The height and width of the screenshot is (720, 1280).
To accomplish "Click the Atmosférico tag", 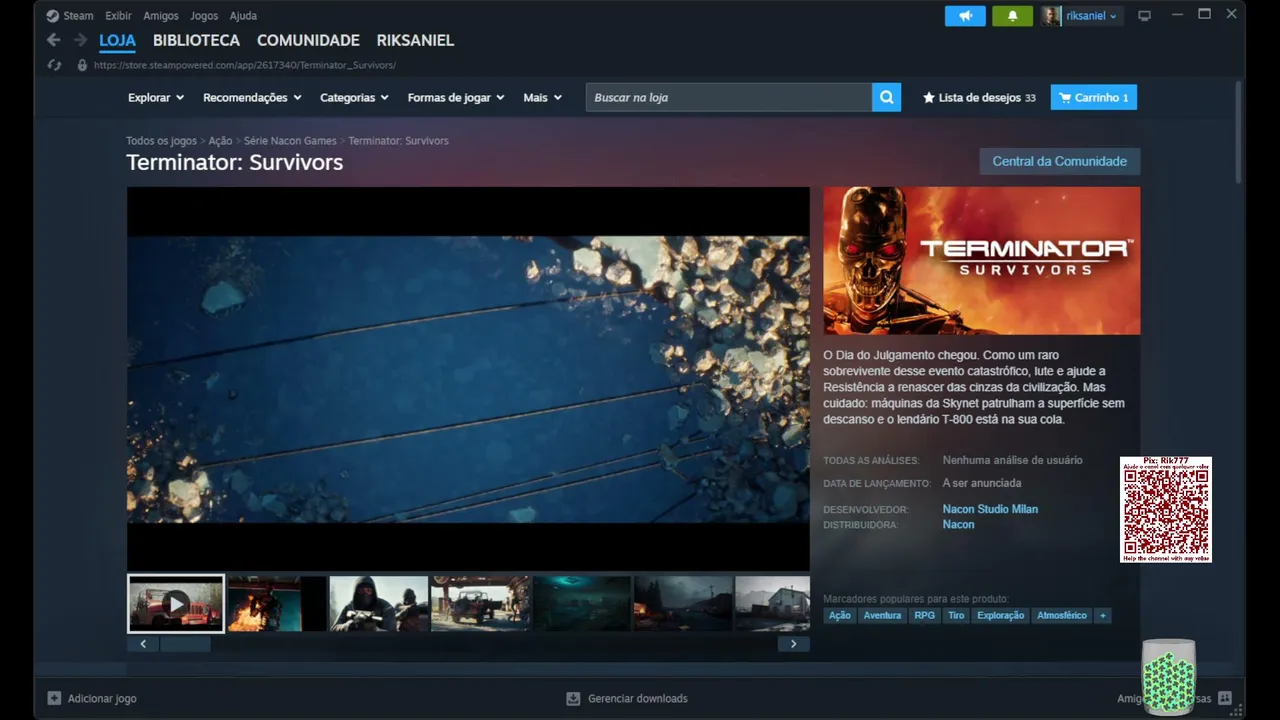I will tap(1062, 615).
